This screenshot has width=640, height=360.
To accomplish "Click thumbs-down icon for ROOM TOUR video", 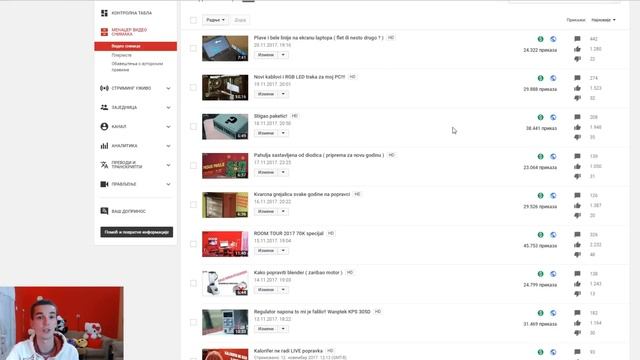I will point(577,255).
